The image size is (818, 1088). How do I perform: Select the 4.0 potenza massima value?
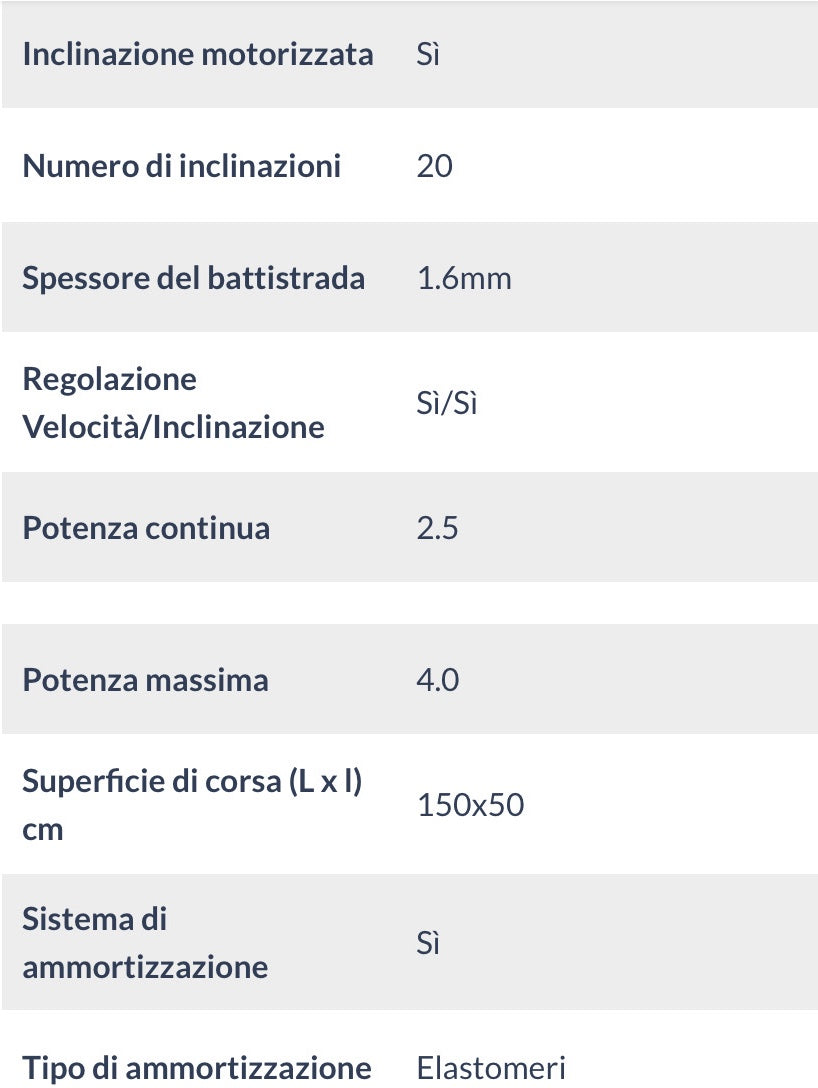(x=438, y=680)
